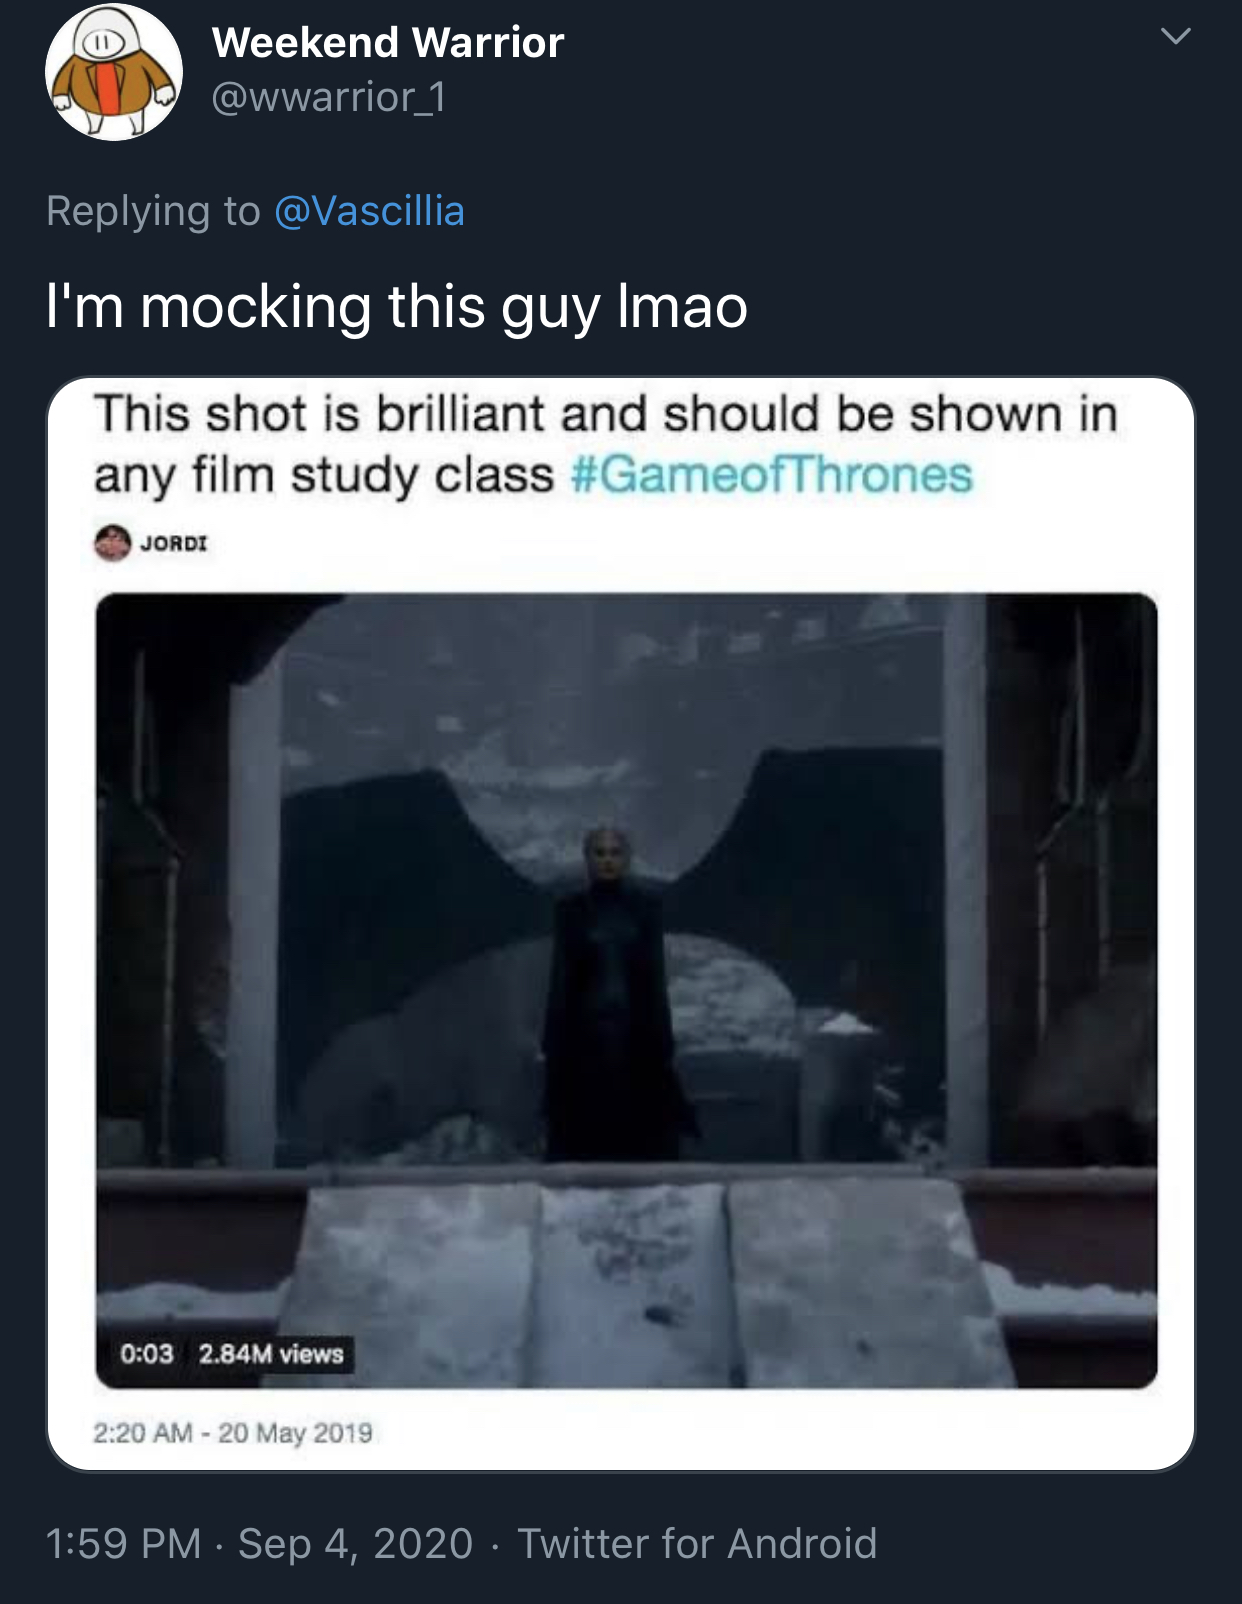1242x1604 pixels.
Task: Open the Sep 4, 2020 date link
Action: 355,1543
